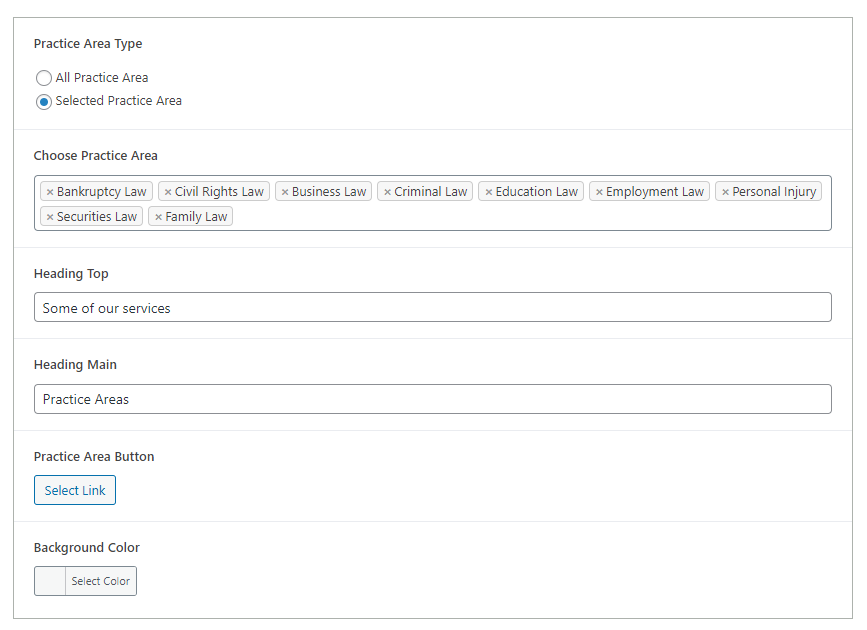Image resolution: width=867 pixels, height=630 pixels.
Task: Select the All Practice Area radio option
Action: pos(44,78)
